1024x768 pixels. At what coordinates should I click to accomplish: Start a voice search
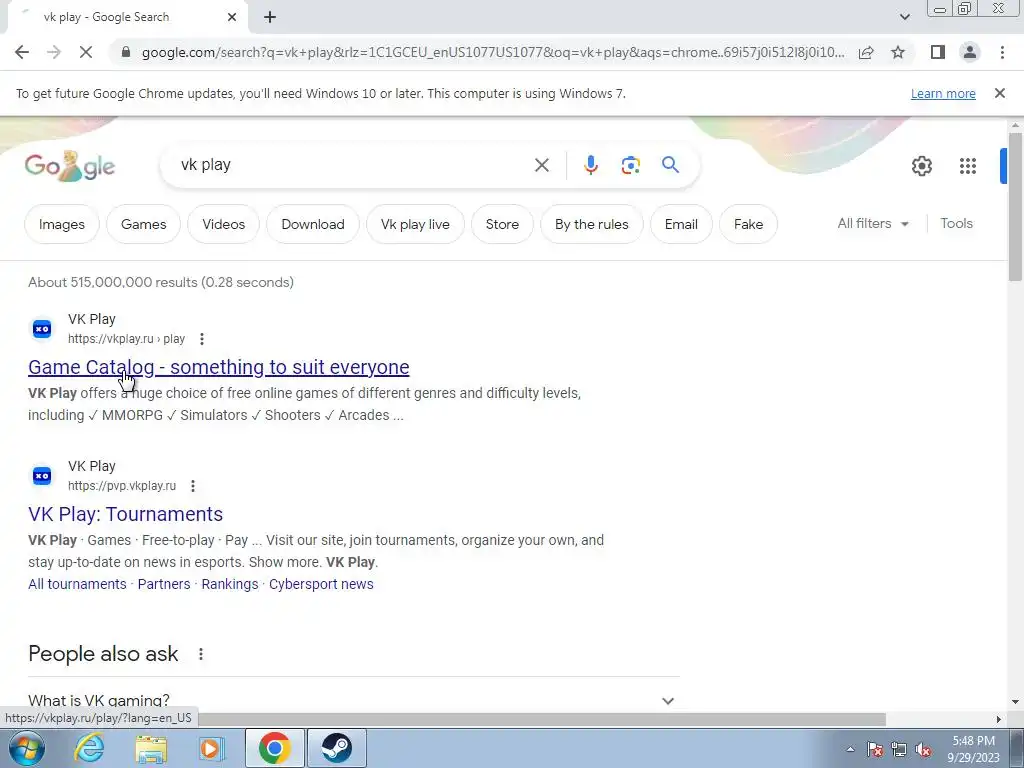tap(590, 165)
